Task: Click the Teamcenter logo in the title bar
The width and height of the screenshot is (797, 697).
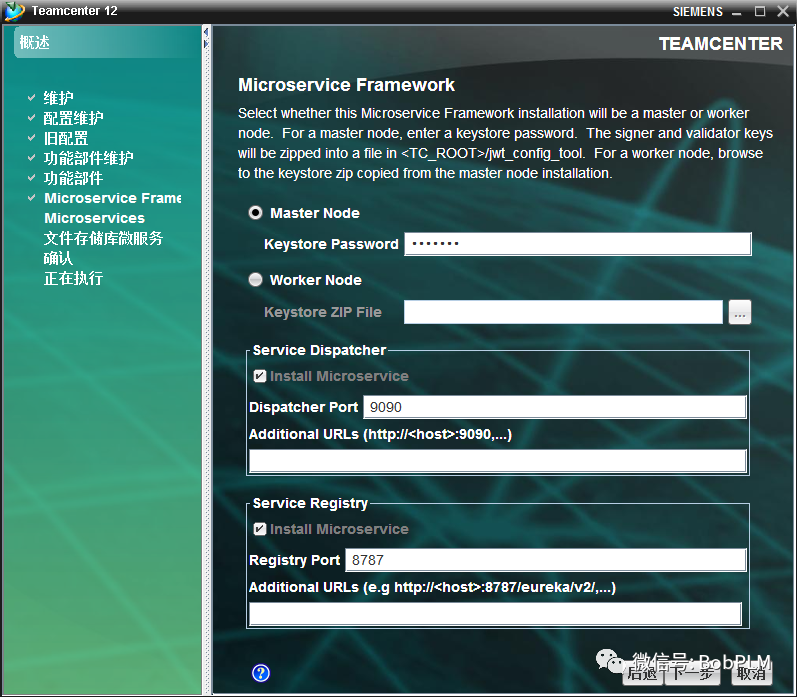Action: click(x=14, y=11)
